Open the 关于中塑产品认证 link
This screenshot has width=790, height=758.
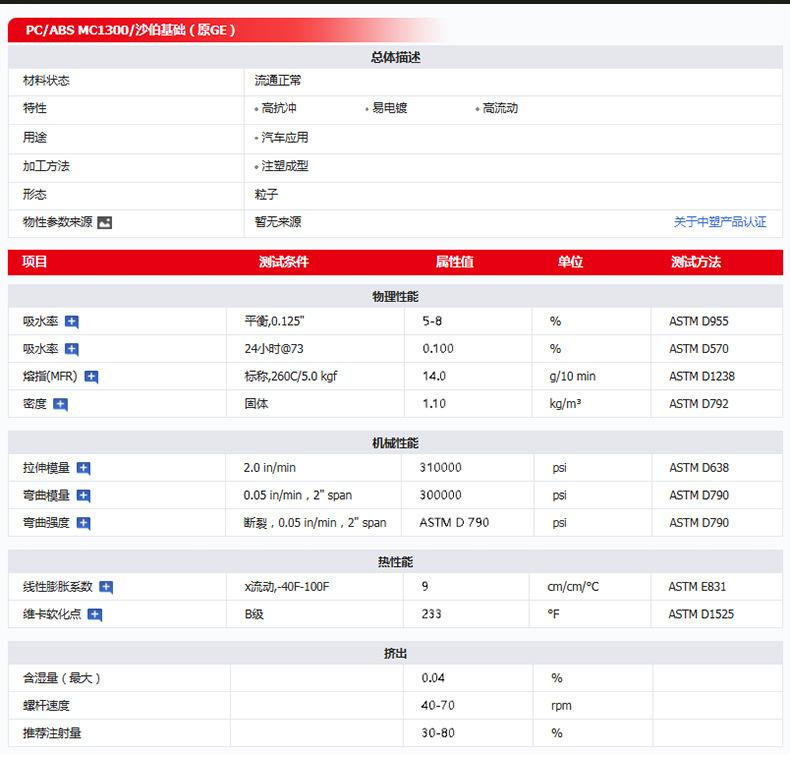click(719, 222)
